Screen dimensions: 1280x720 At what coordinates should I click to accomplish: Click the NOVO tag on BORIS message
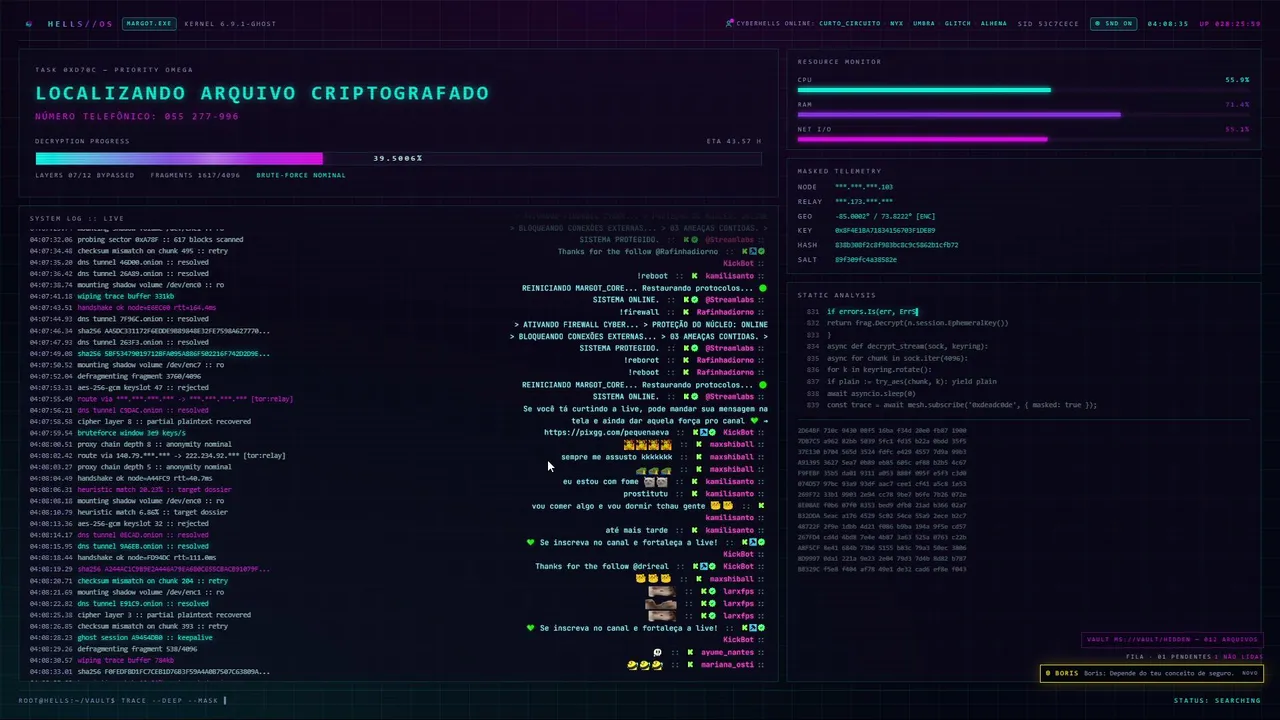pos(1250,673)
